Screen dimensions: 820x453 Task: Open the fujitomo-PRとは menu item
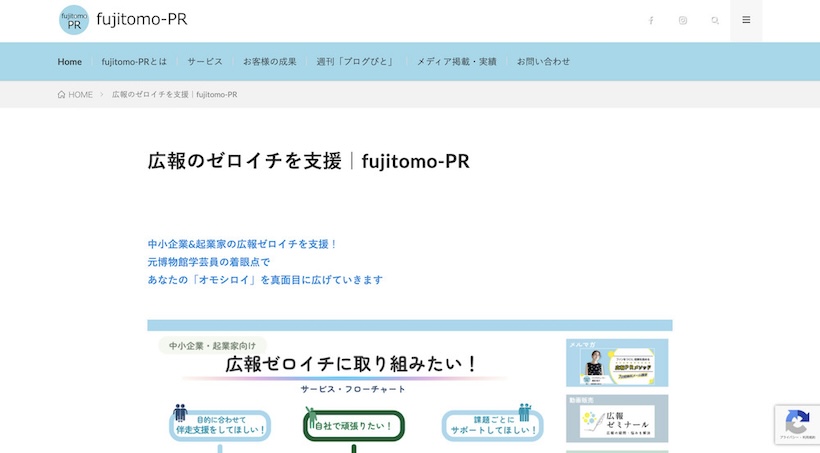pyautogui.click(x=134, y=62)
